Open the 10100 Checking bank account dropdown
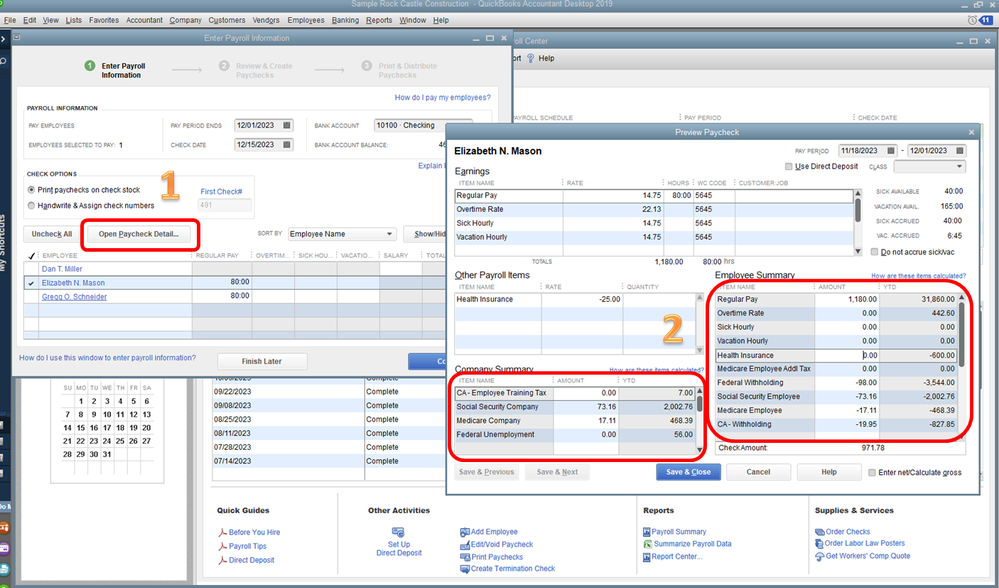 [423, 125]
